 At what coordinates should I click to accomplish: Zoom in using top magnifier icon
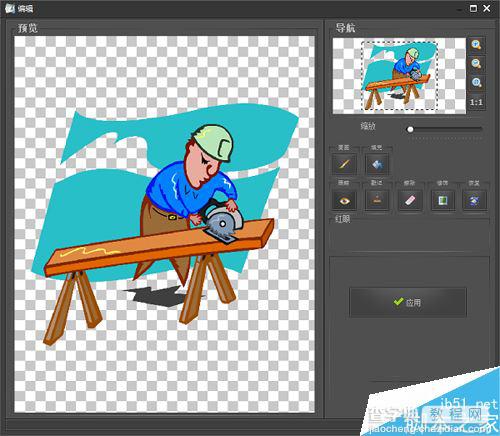click(x=476, y=45)
